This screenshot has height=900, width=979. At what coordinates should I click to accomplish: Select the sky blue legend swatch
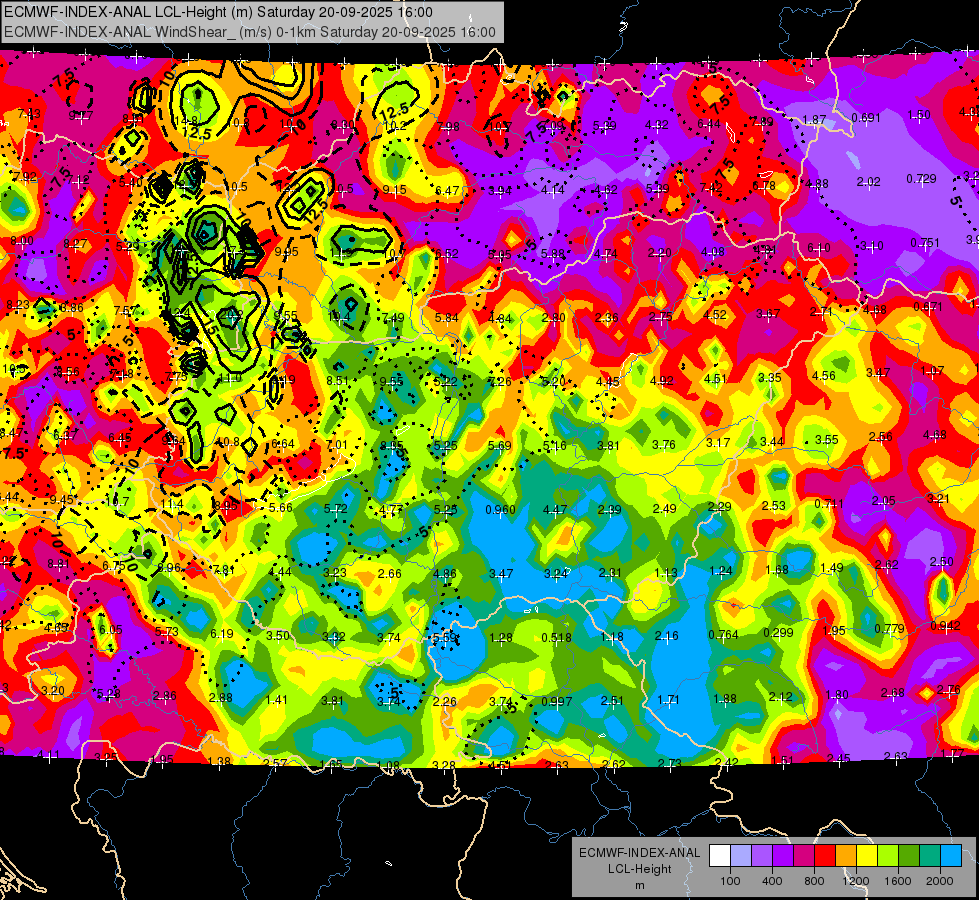point(951,856)
